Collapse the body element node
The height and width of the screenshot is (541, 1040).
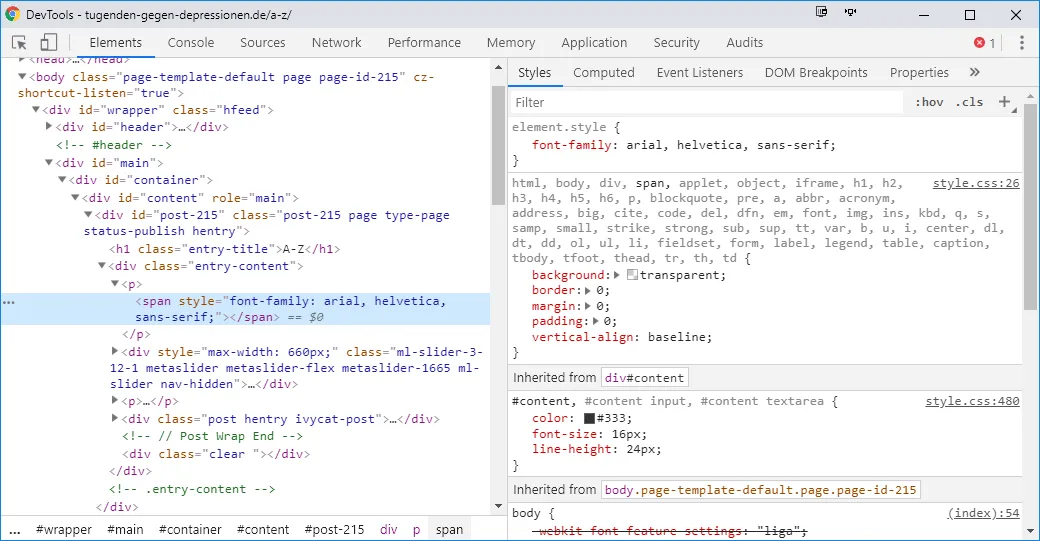point(22,76)
